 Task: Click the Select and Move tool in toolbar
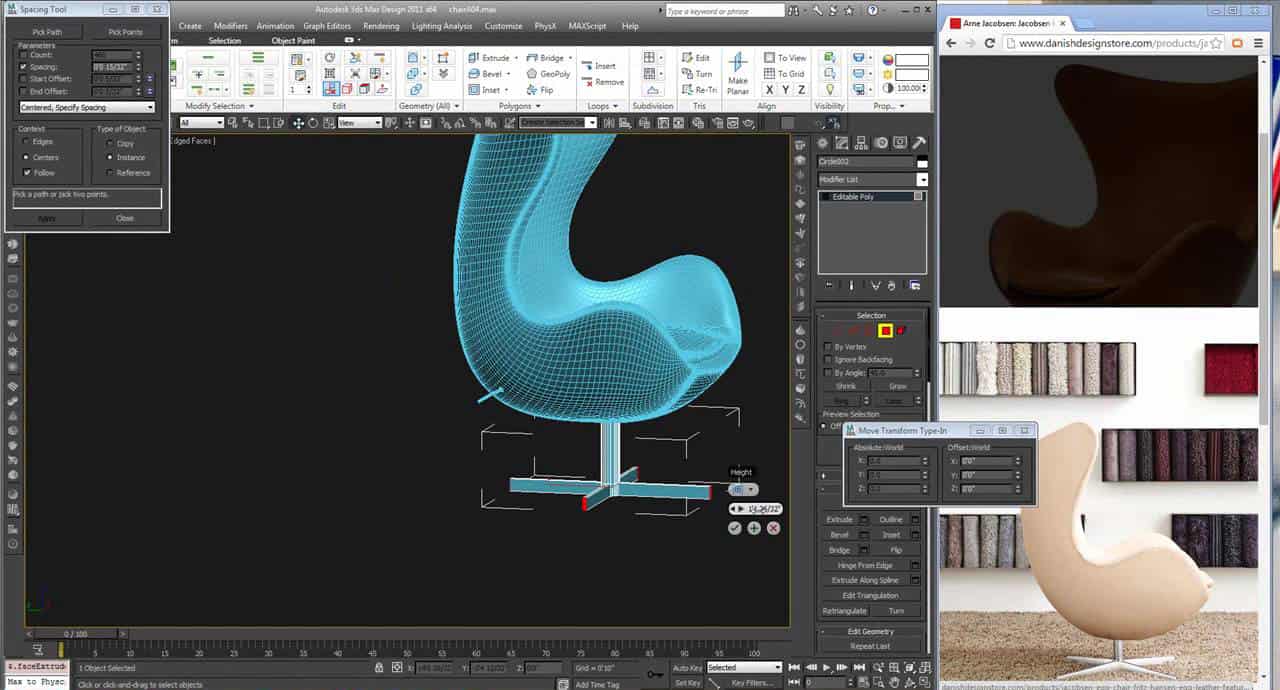[298, 123]
